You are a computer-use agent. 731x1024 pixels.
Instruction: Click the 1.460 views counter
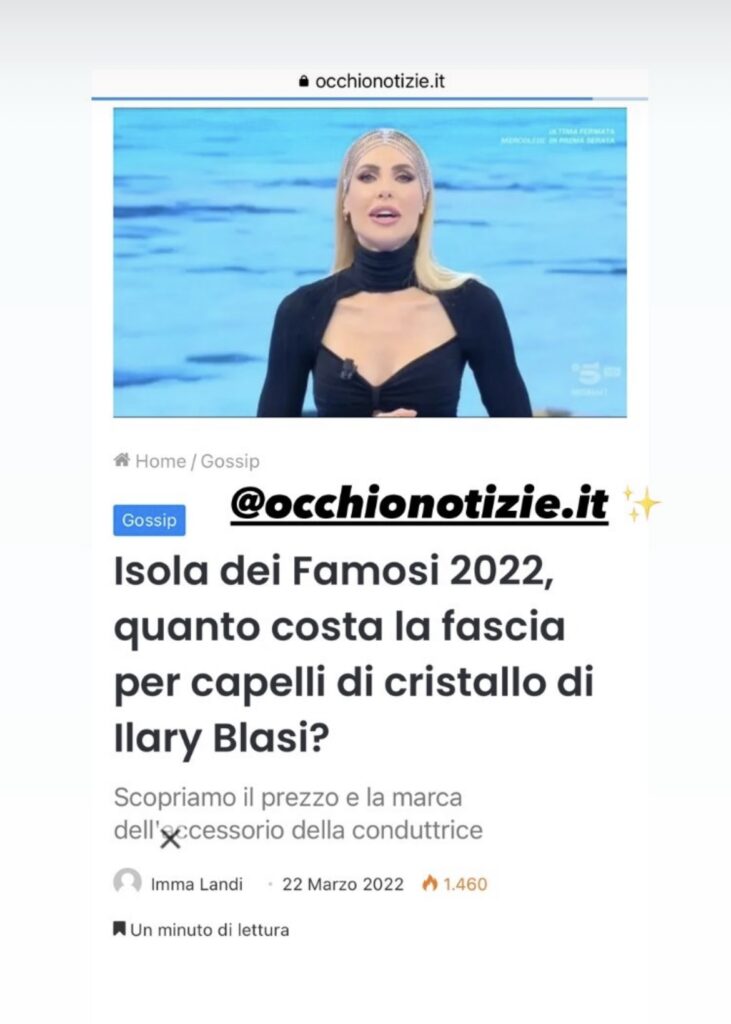[x=465, y=884]
